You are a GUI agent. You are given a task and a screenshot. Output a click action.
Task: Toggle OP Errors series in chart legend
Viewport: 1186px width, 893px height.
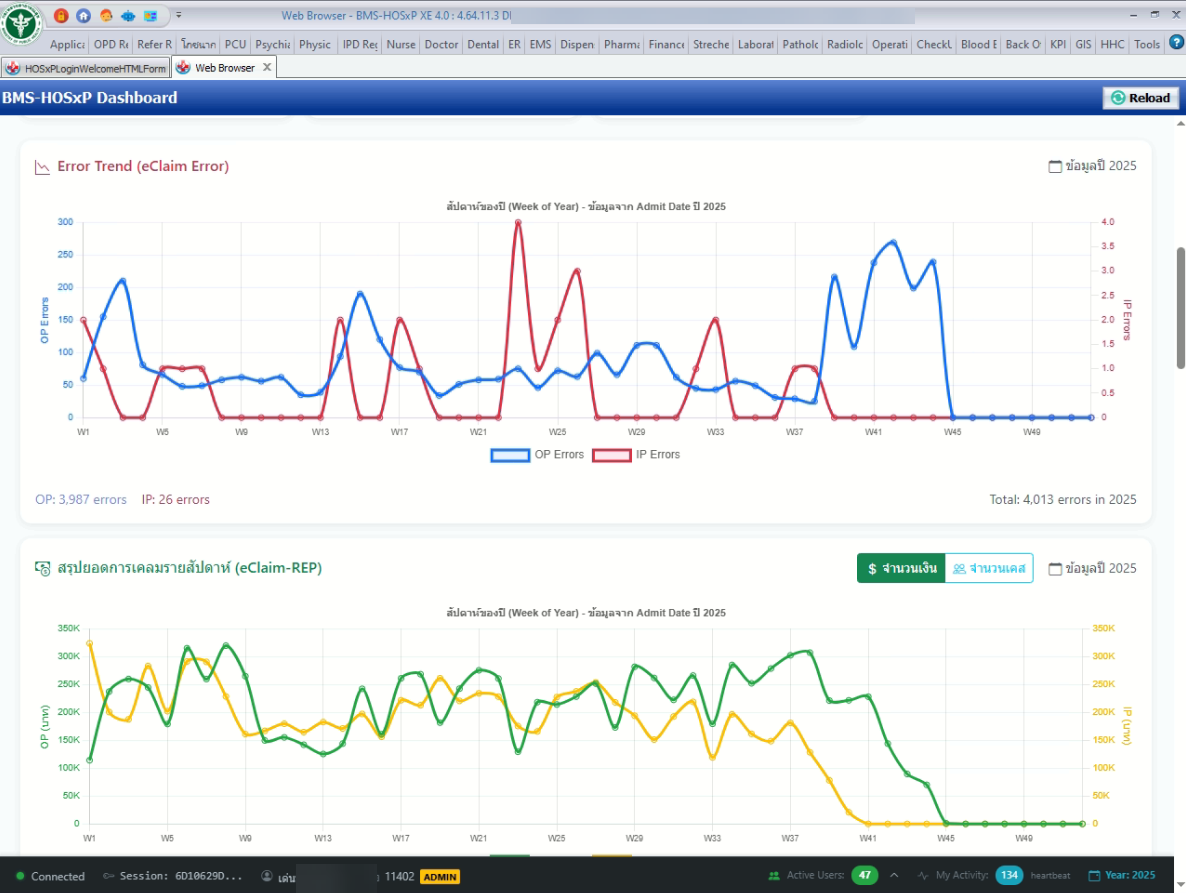(537, 455)
